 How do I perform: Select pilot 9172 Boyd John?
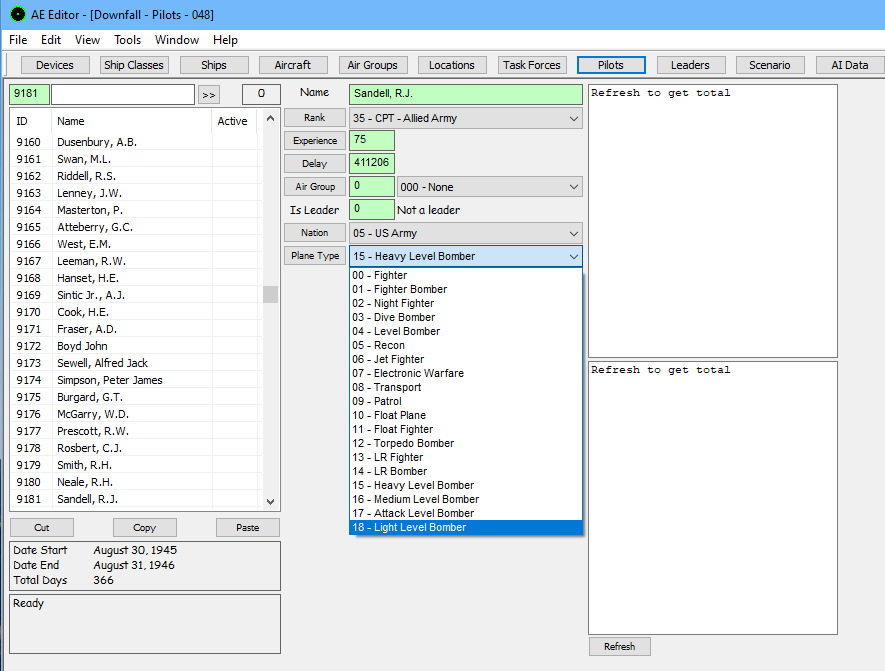tap(136, 346)
